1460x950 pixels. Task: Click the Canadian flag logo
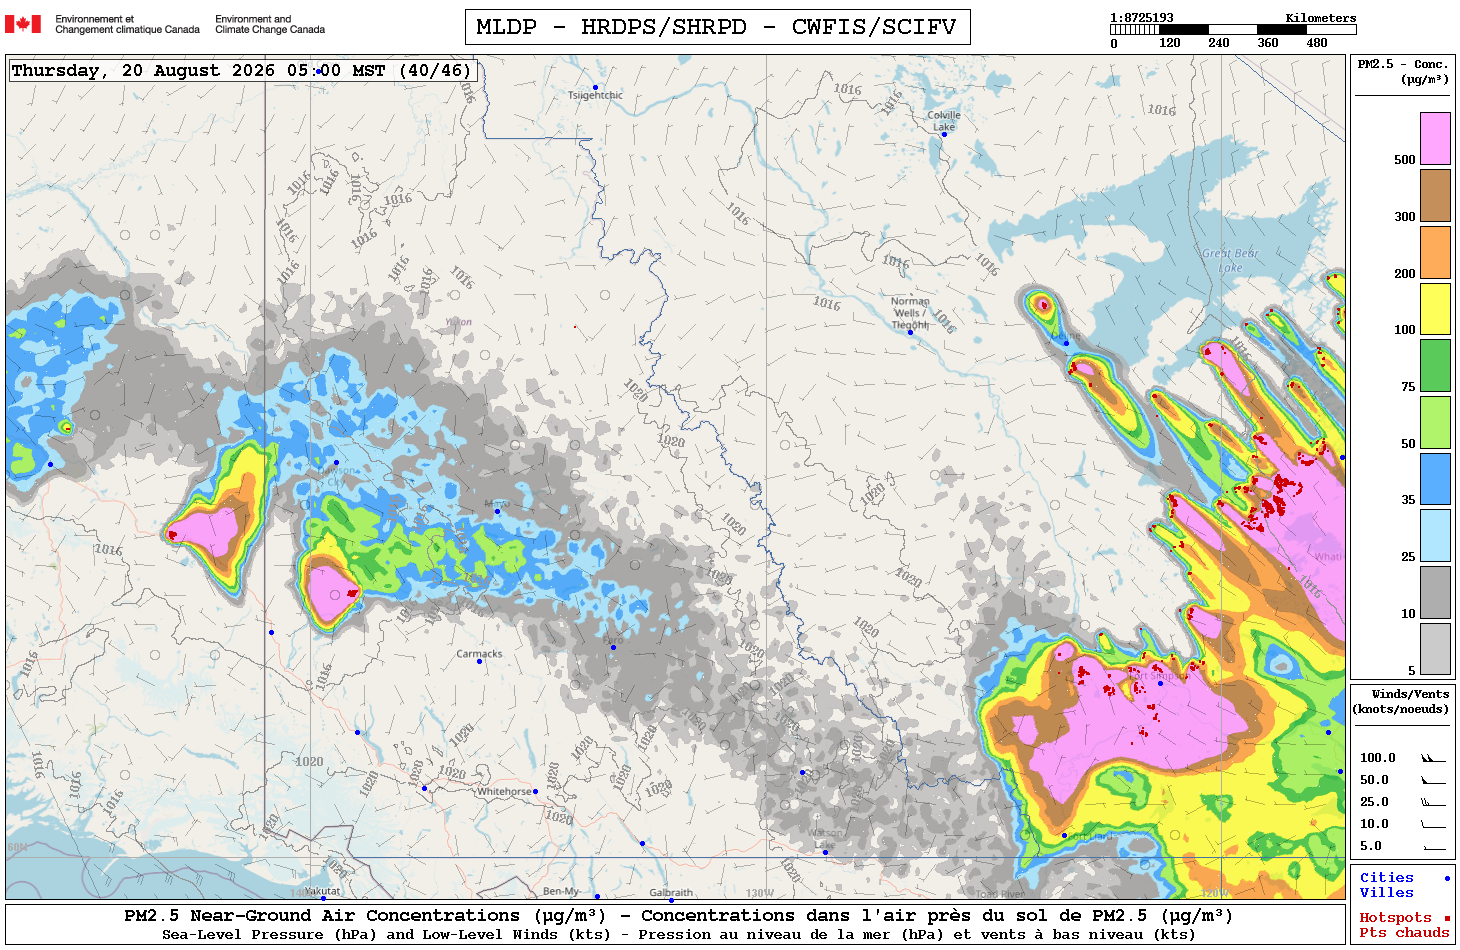coord(23,24)
